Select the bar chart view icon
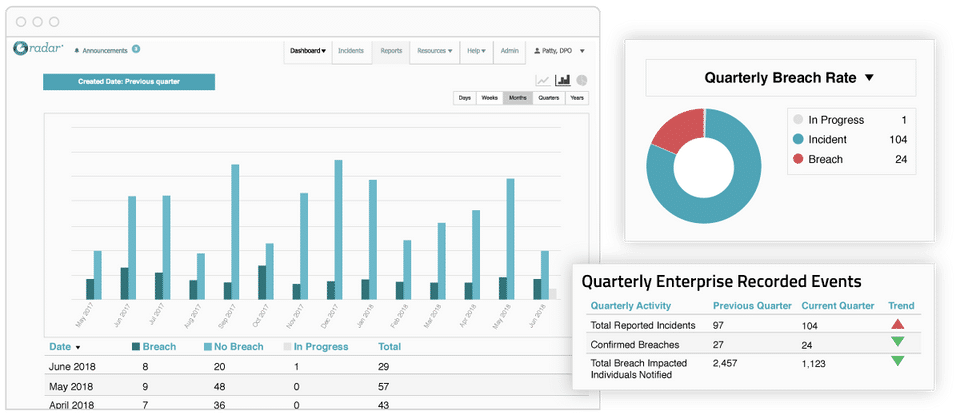This screenshot has width=960, height=414. [563, 80]
